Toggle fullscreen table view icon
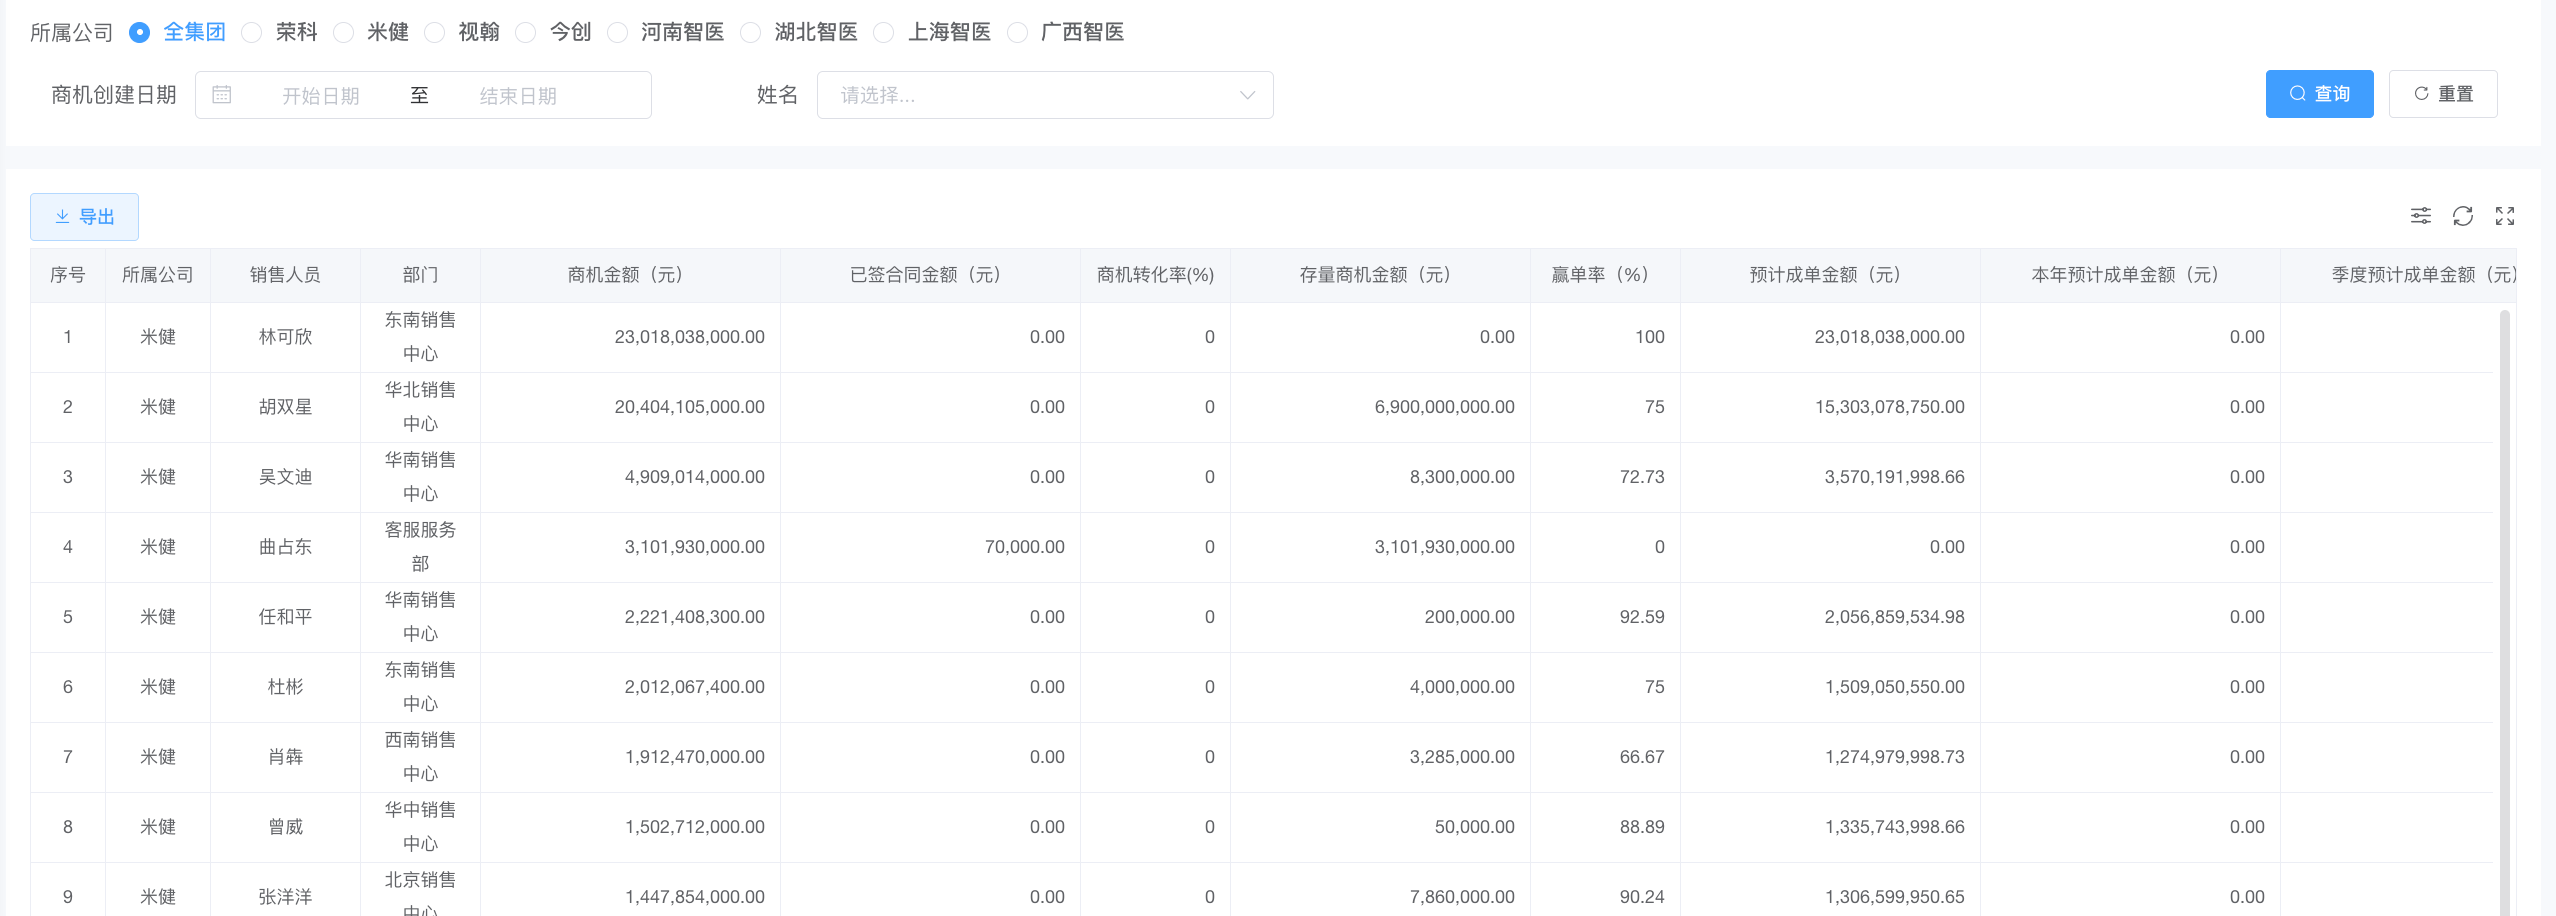2556x916 pixels. (2504, 216)
